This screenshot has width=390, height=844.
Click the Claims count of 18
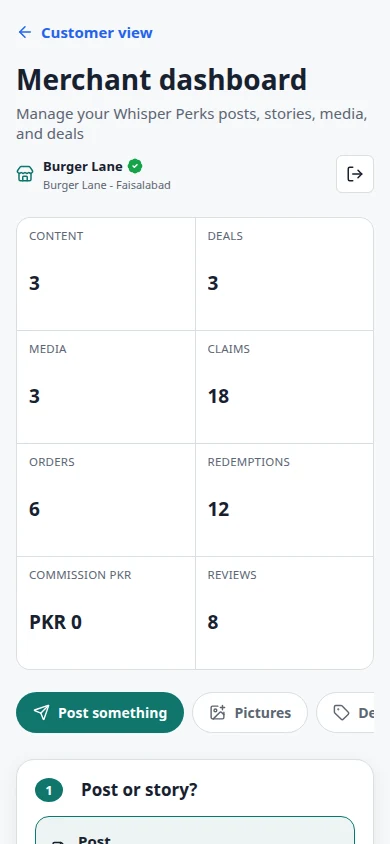(x=218, y=396)
